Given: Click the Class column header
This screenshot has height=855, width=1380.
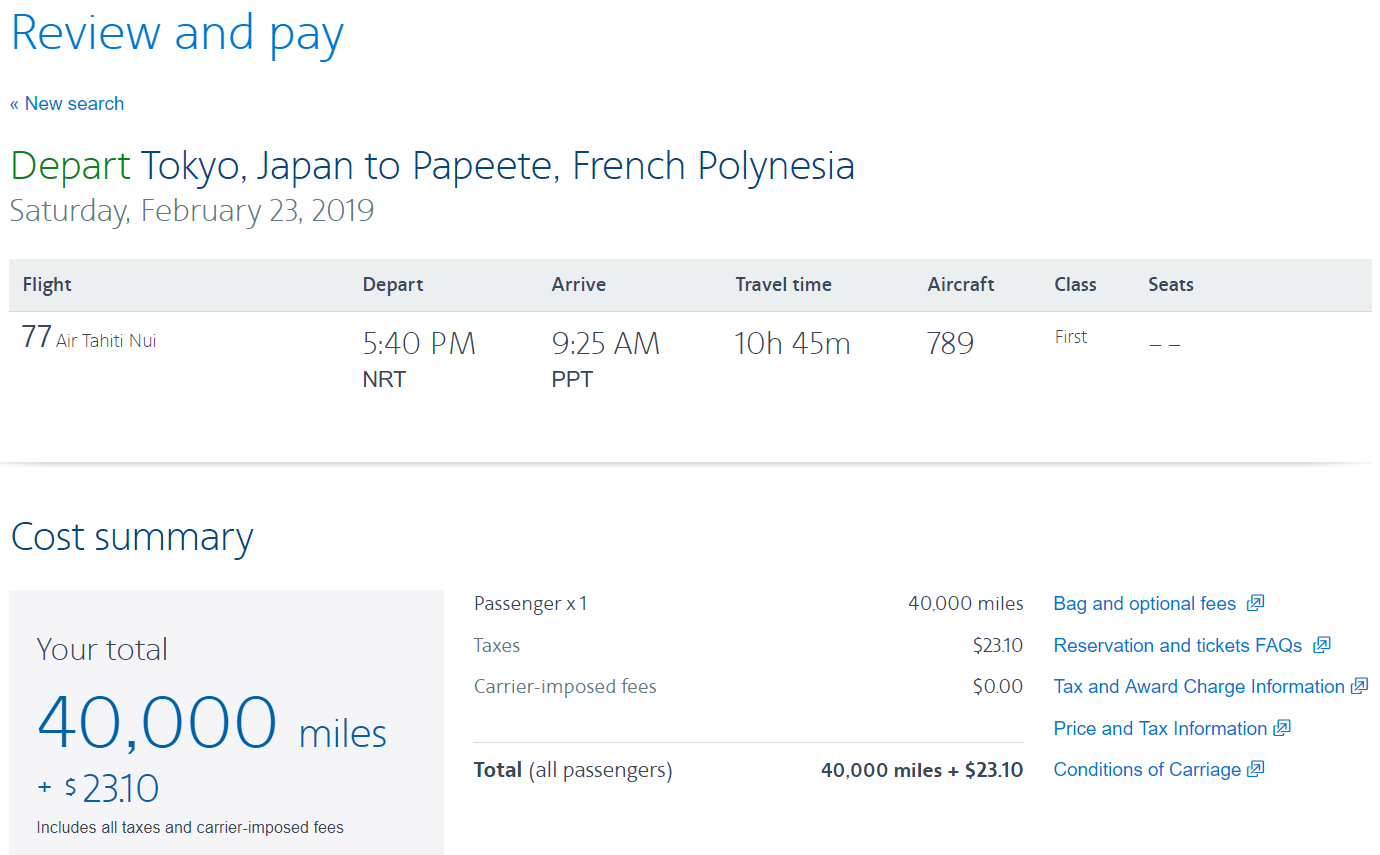Looking at the screenshot, I should coord(1075,285).
